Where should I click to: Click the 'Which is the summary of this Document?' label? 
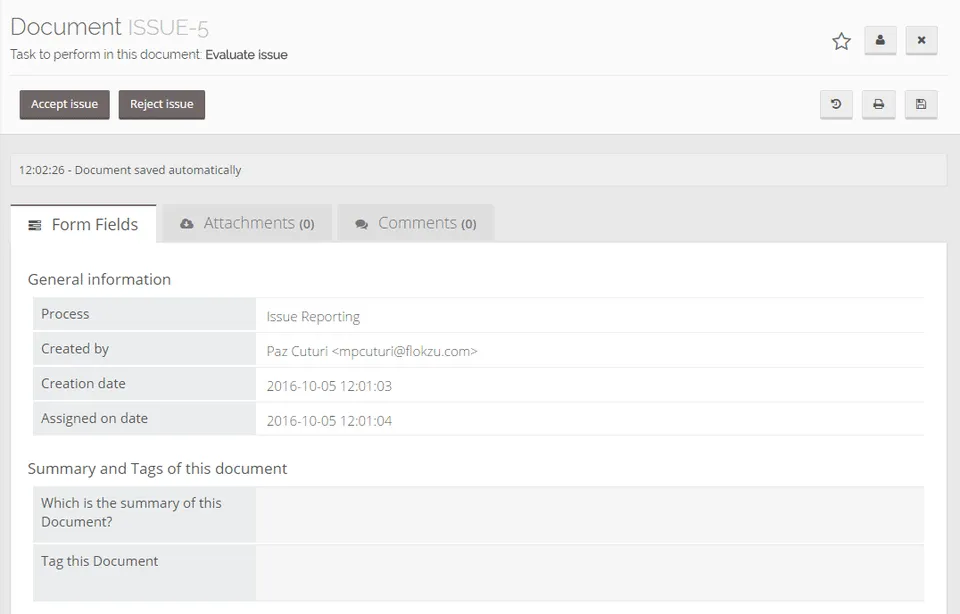pos(131,512)
